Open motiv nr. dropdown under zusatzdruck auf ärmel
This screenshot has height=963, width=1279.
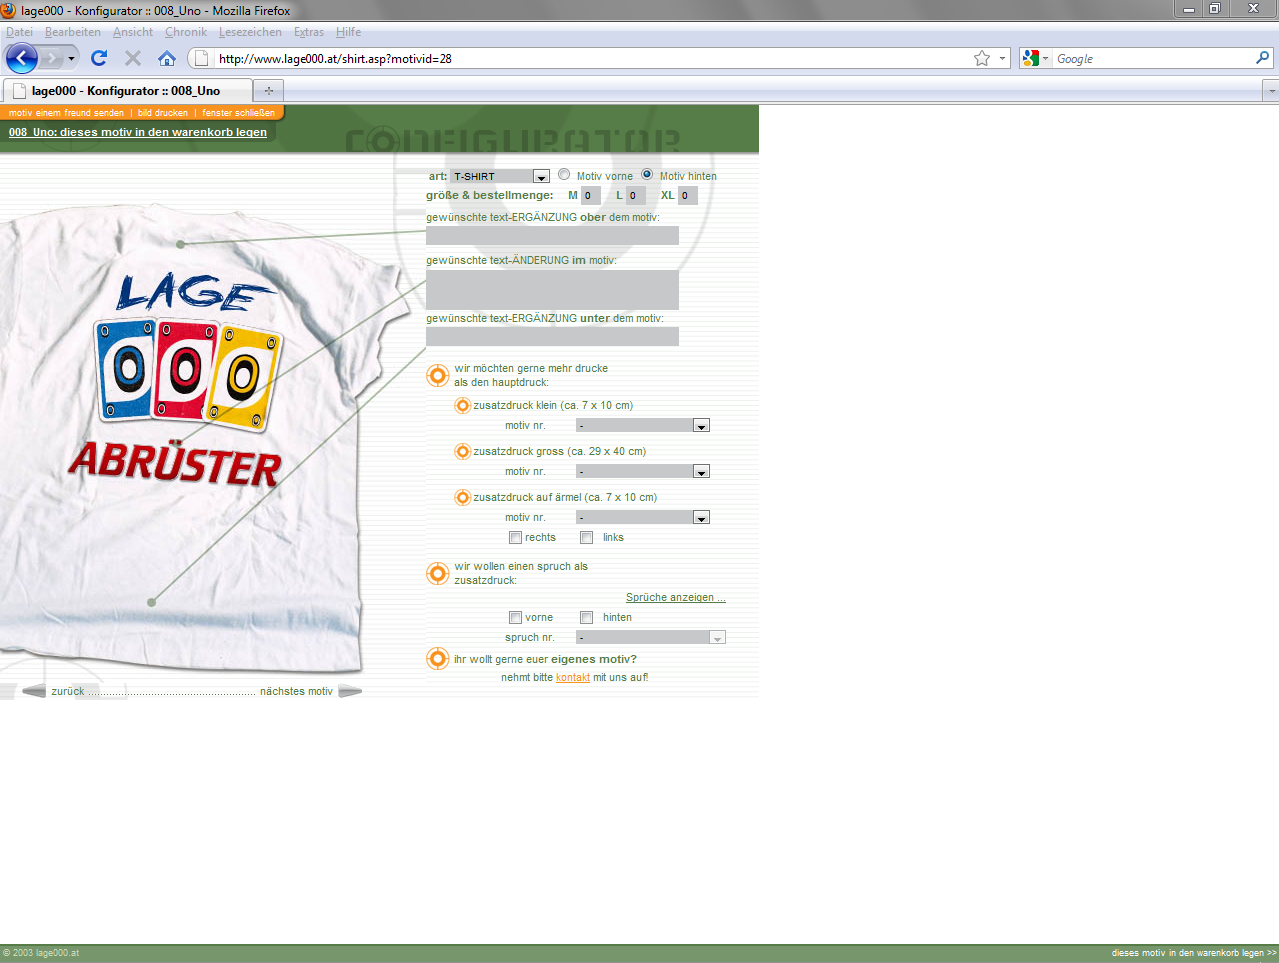point(643,517)
